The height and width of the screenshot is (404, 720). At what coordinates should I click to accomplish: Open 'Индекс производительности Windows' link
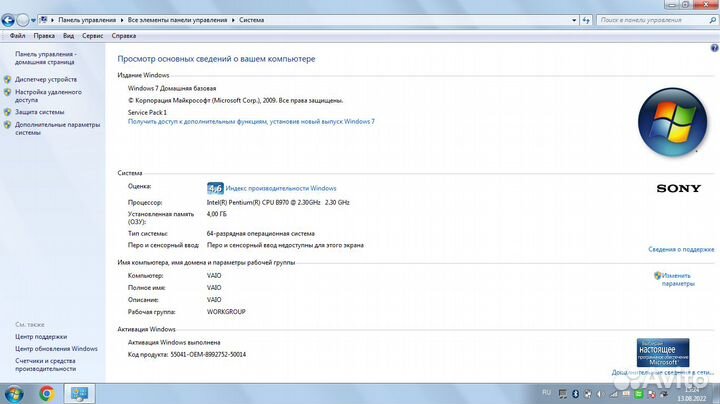[281, 188]
